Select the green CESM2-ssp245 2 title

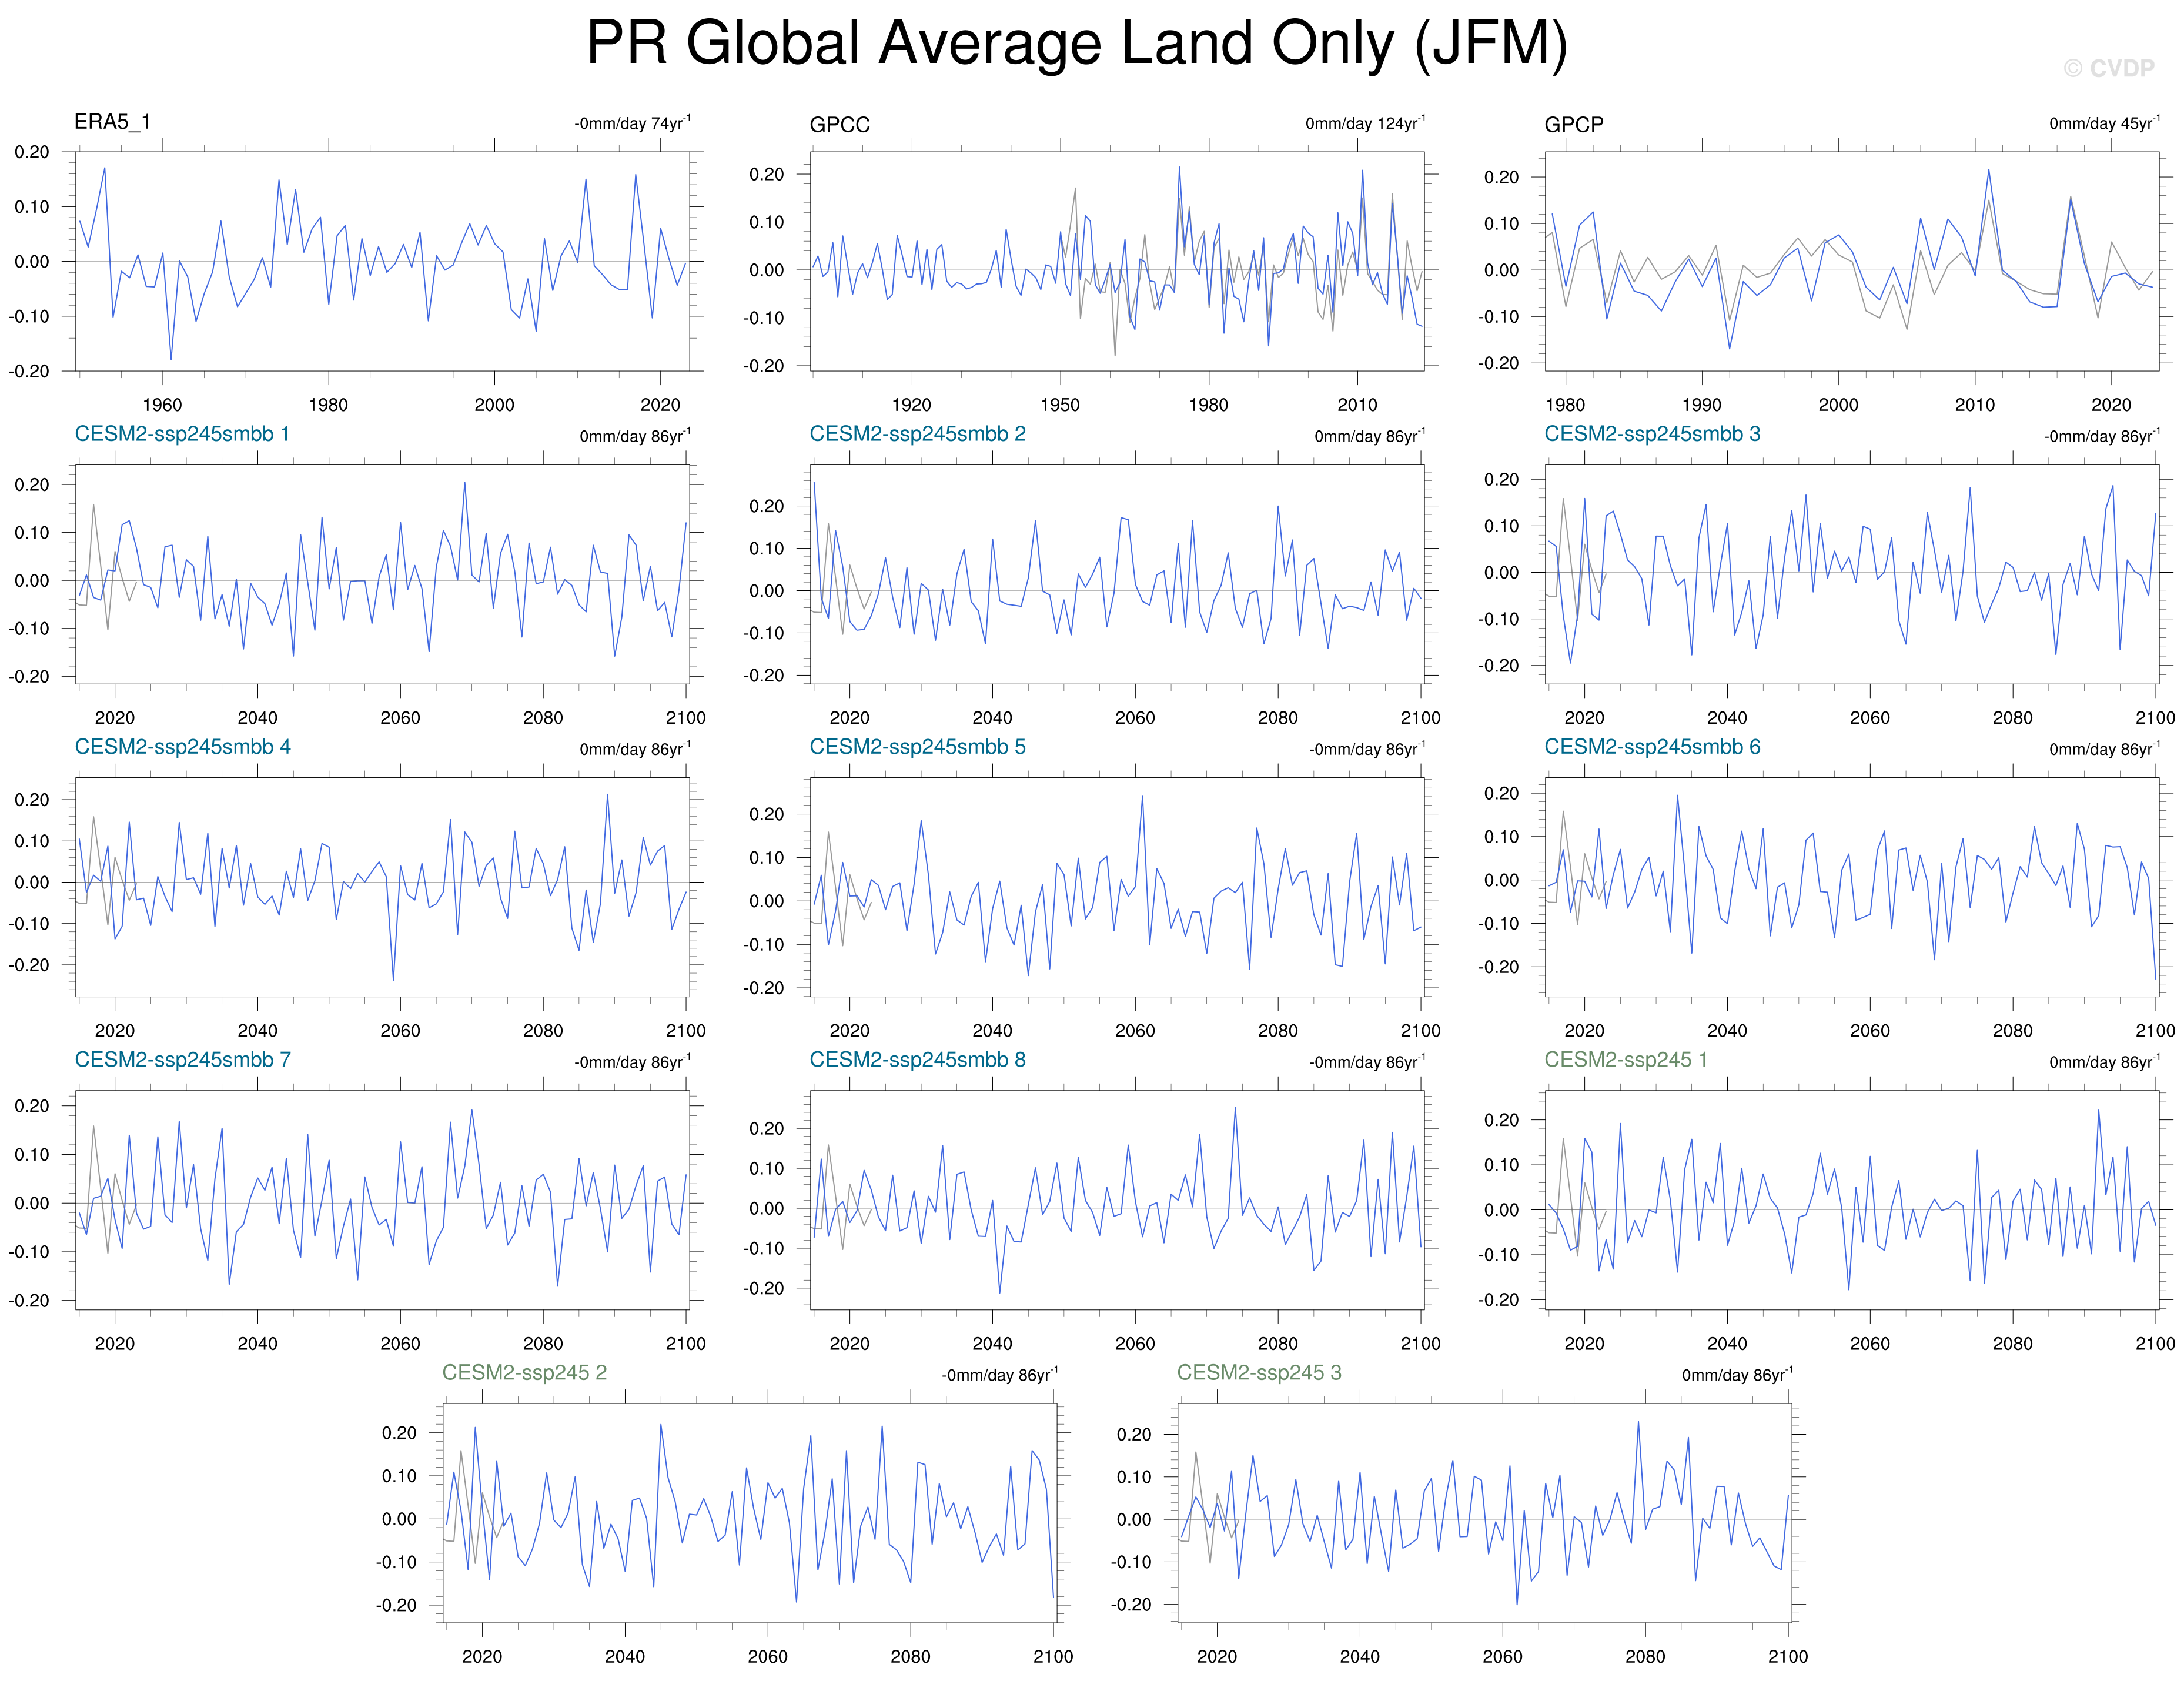524,1373
